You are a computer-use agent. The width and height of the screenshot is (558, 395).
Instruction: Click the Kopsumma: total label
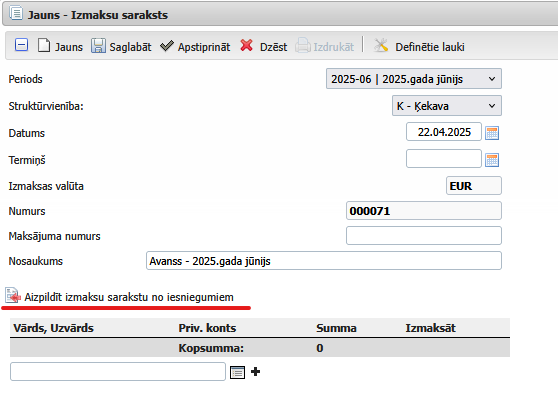[x=211, y=348]
